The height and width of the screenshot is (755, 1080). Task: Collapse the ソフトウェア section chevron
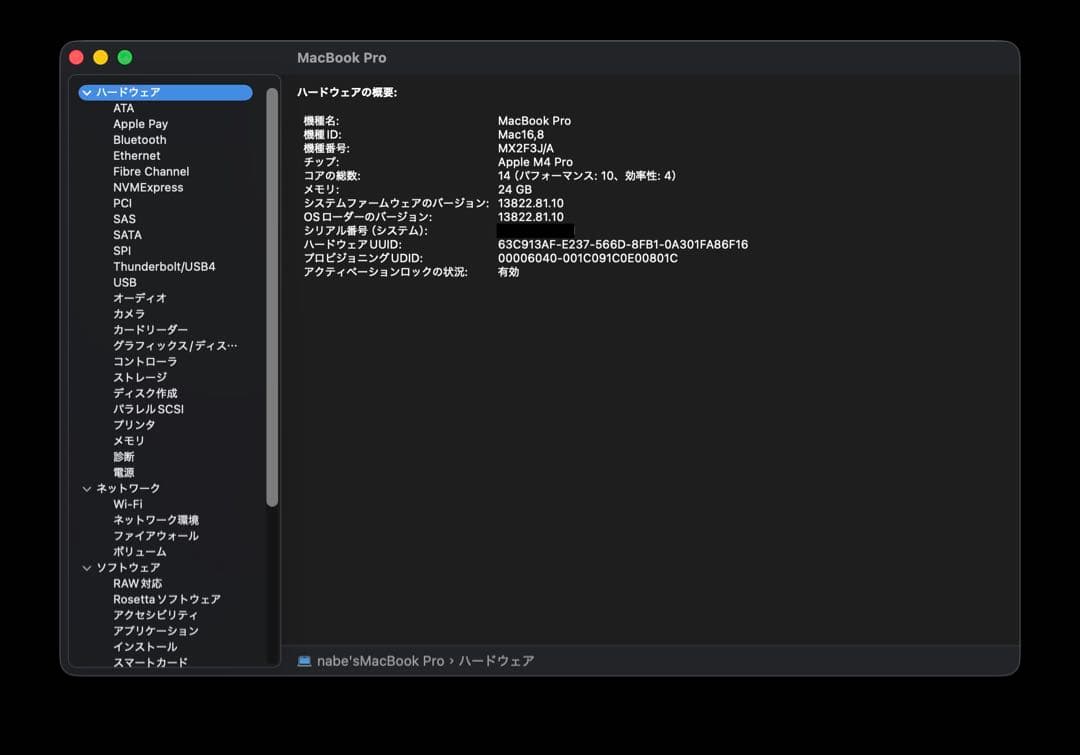(x=87, y=568)
